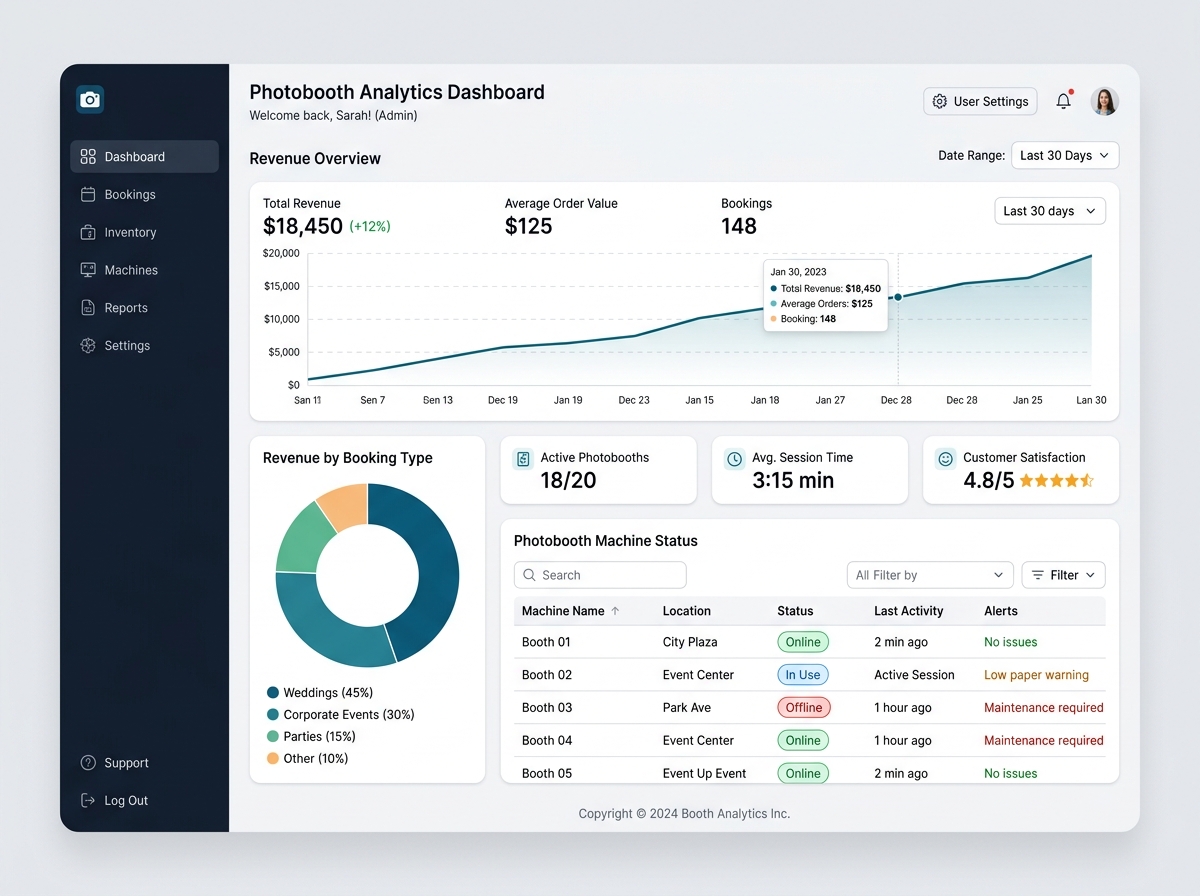Click the In Use badge for Booth 02
This screenshot has height=896, width=1200.
coord(803,675)
